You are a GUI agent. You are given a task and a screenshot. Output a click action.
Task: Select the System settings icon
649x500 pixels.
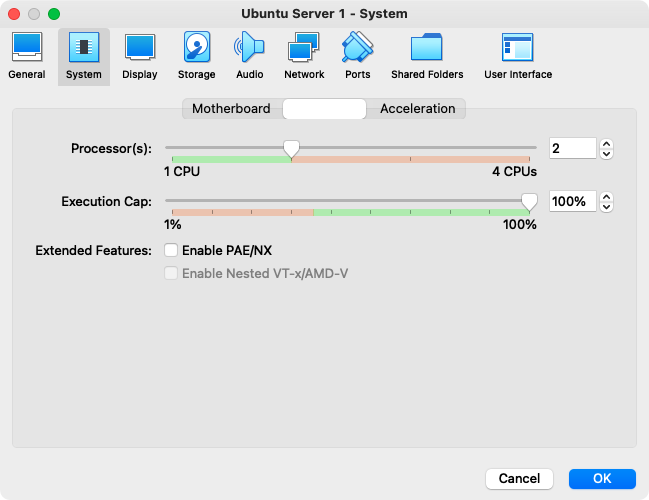pyautogui.click(x=84, y=55)
